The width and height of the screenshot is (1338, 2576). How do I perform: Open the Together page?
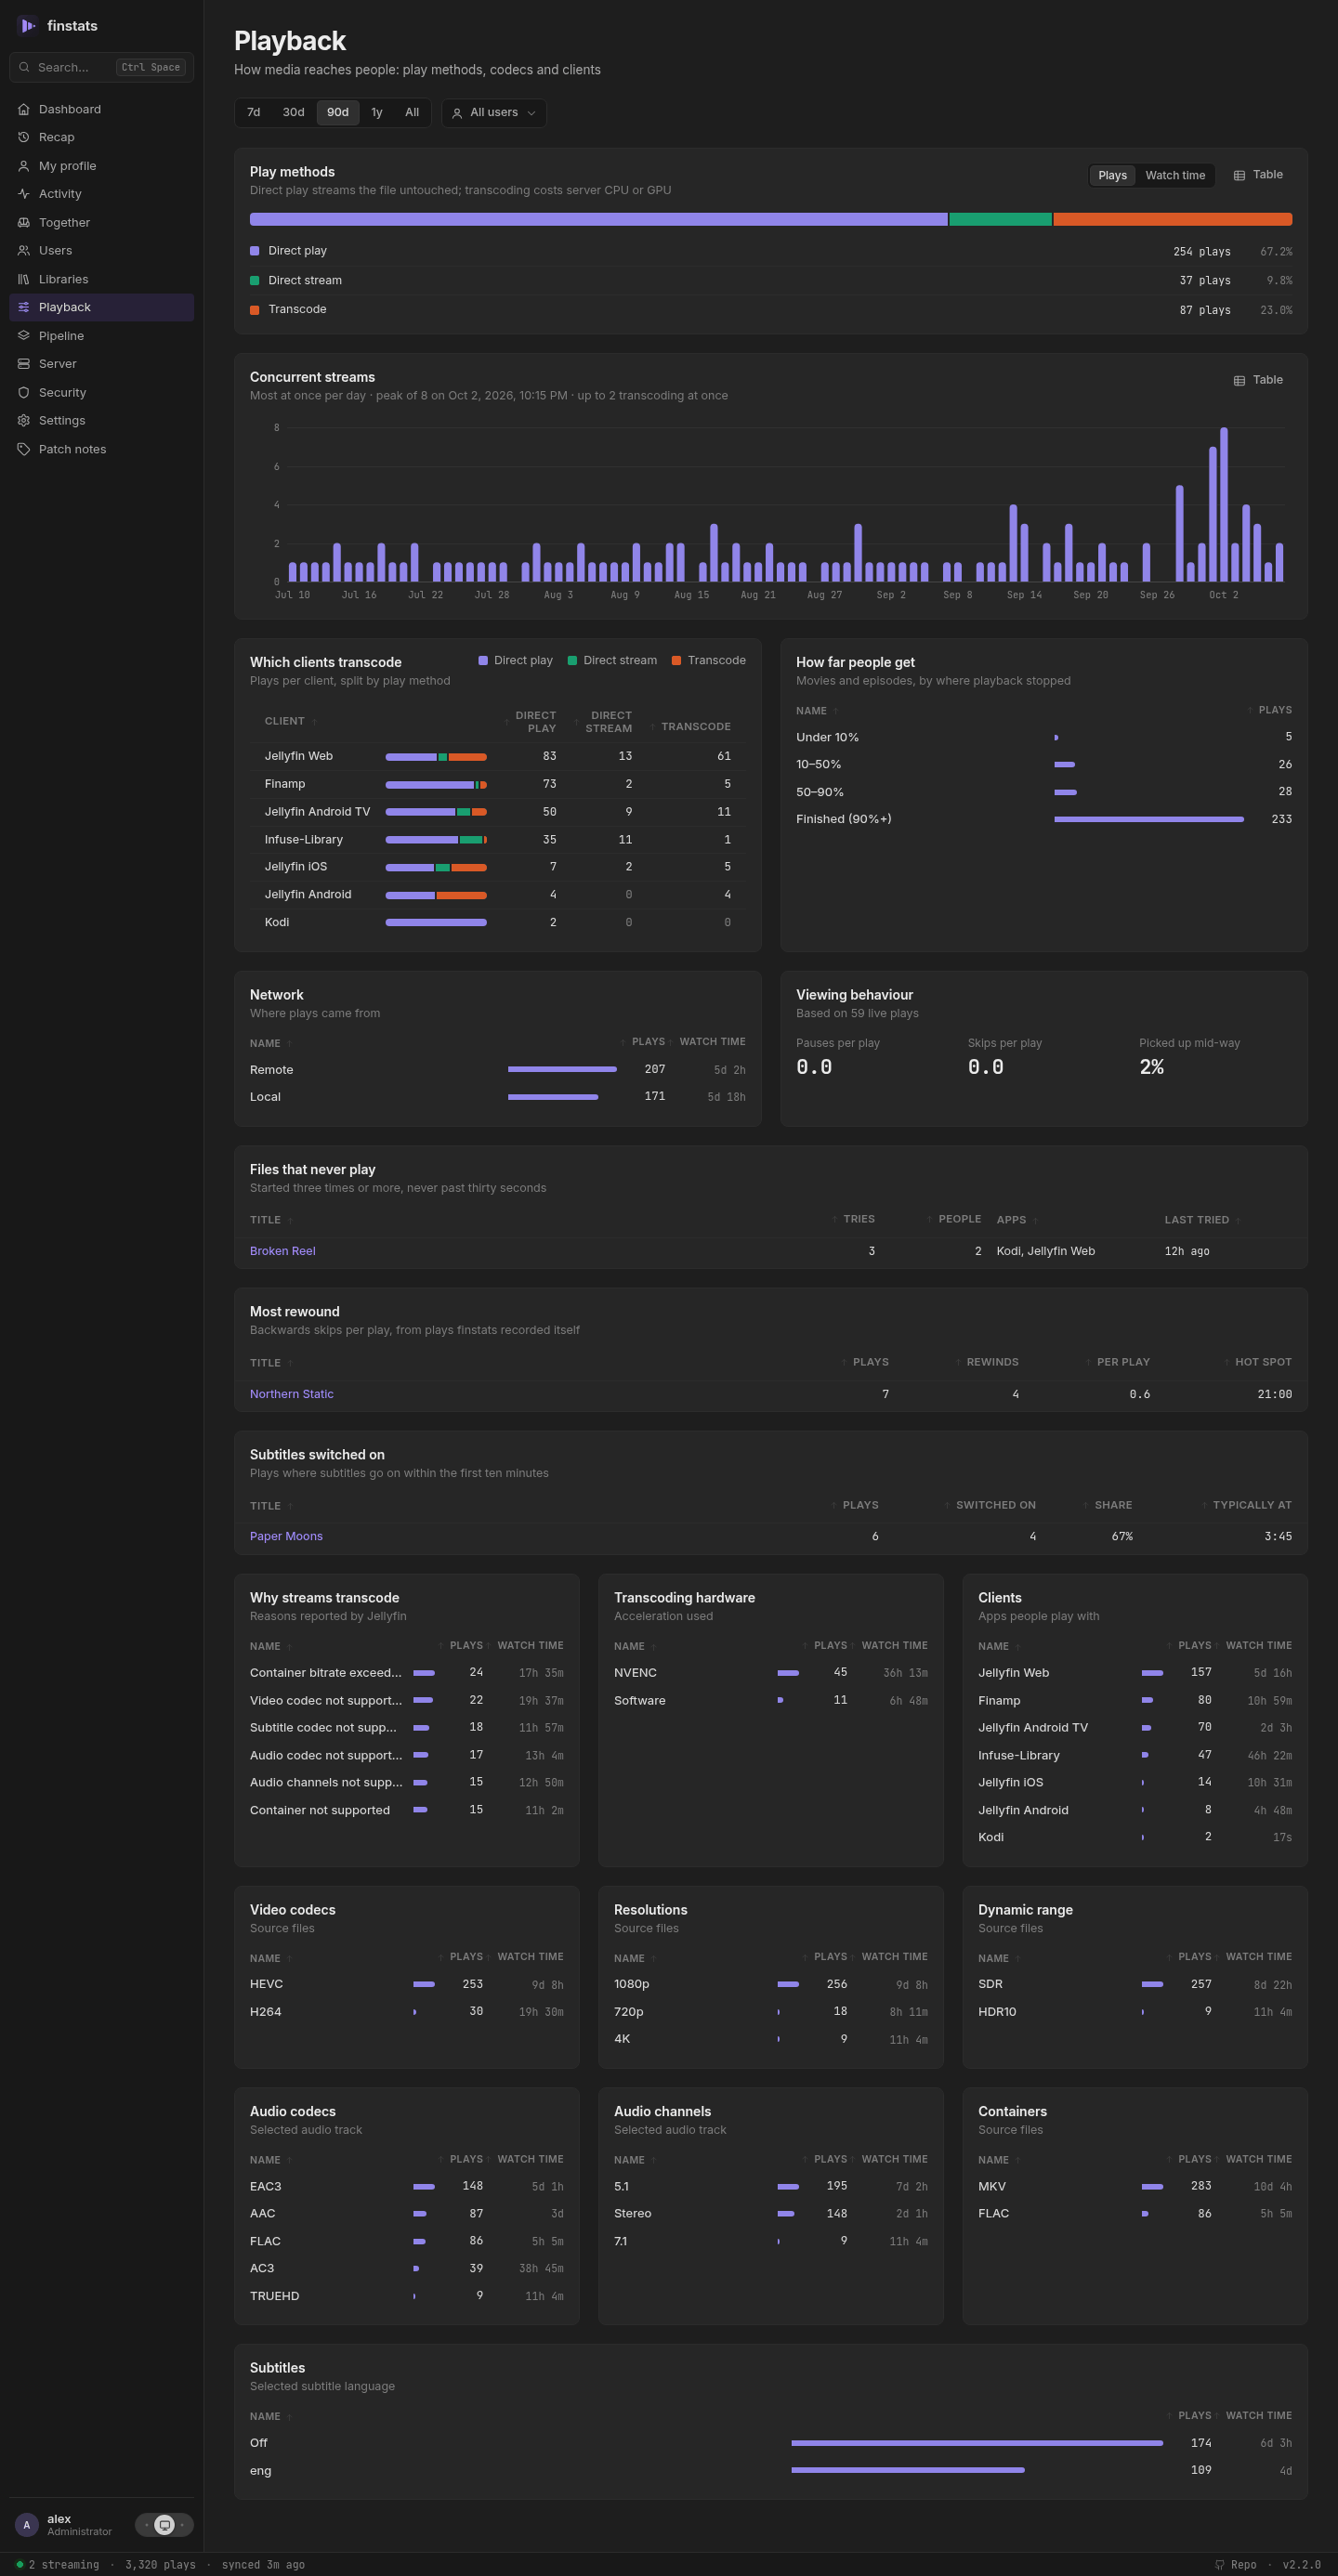[x=101, y=222]
